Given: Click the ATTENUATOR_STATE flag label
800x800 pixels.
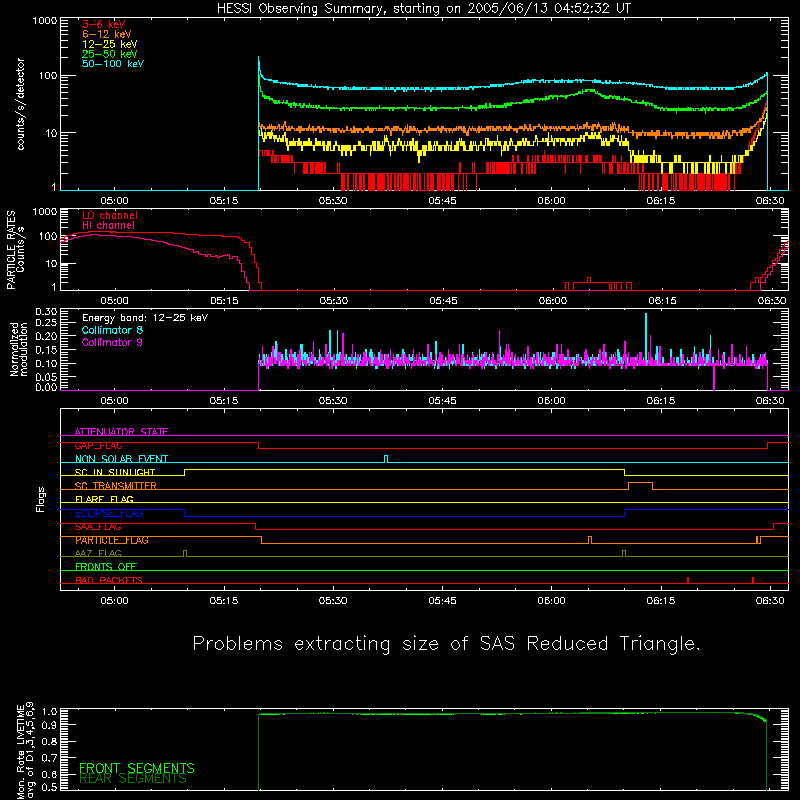Looking at the screenshot, I should point(121,432).
